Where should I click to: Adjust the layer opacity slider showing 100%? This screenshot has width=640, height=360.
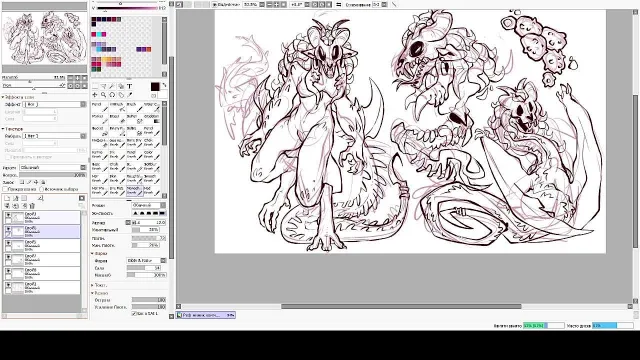53,175
